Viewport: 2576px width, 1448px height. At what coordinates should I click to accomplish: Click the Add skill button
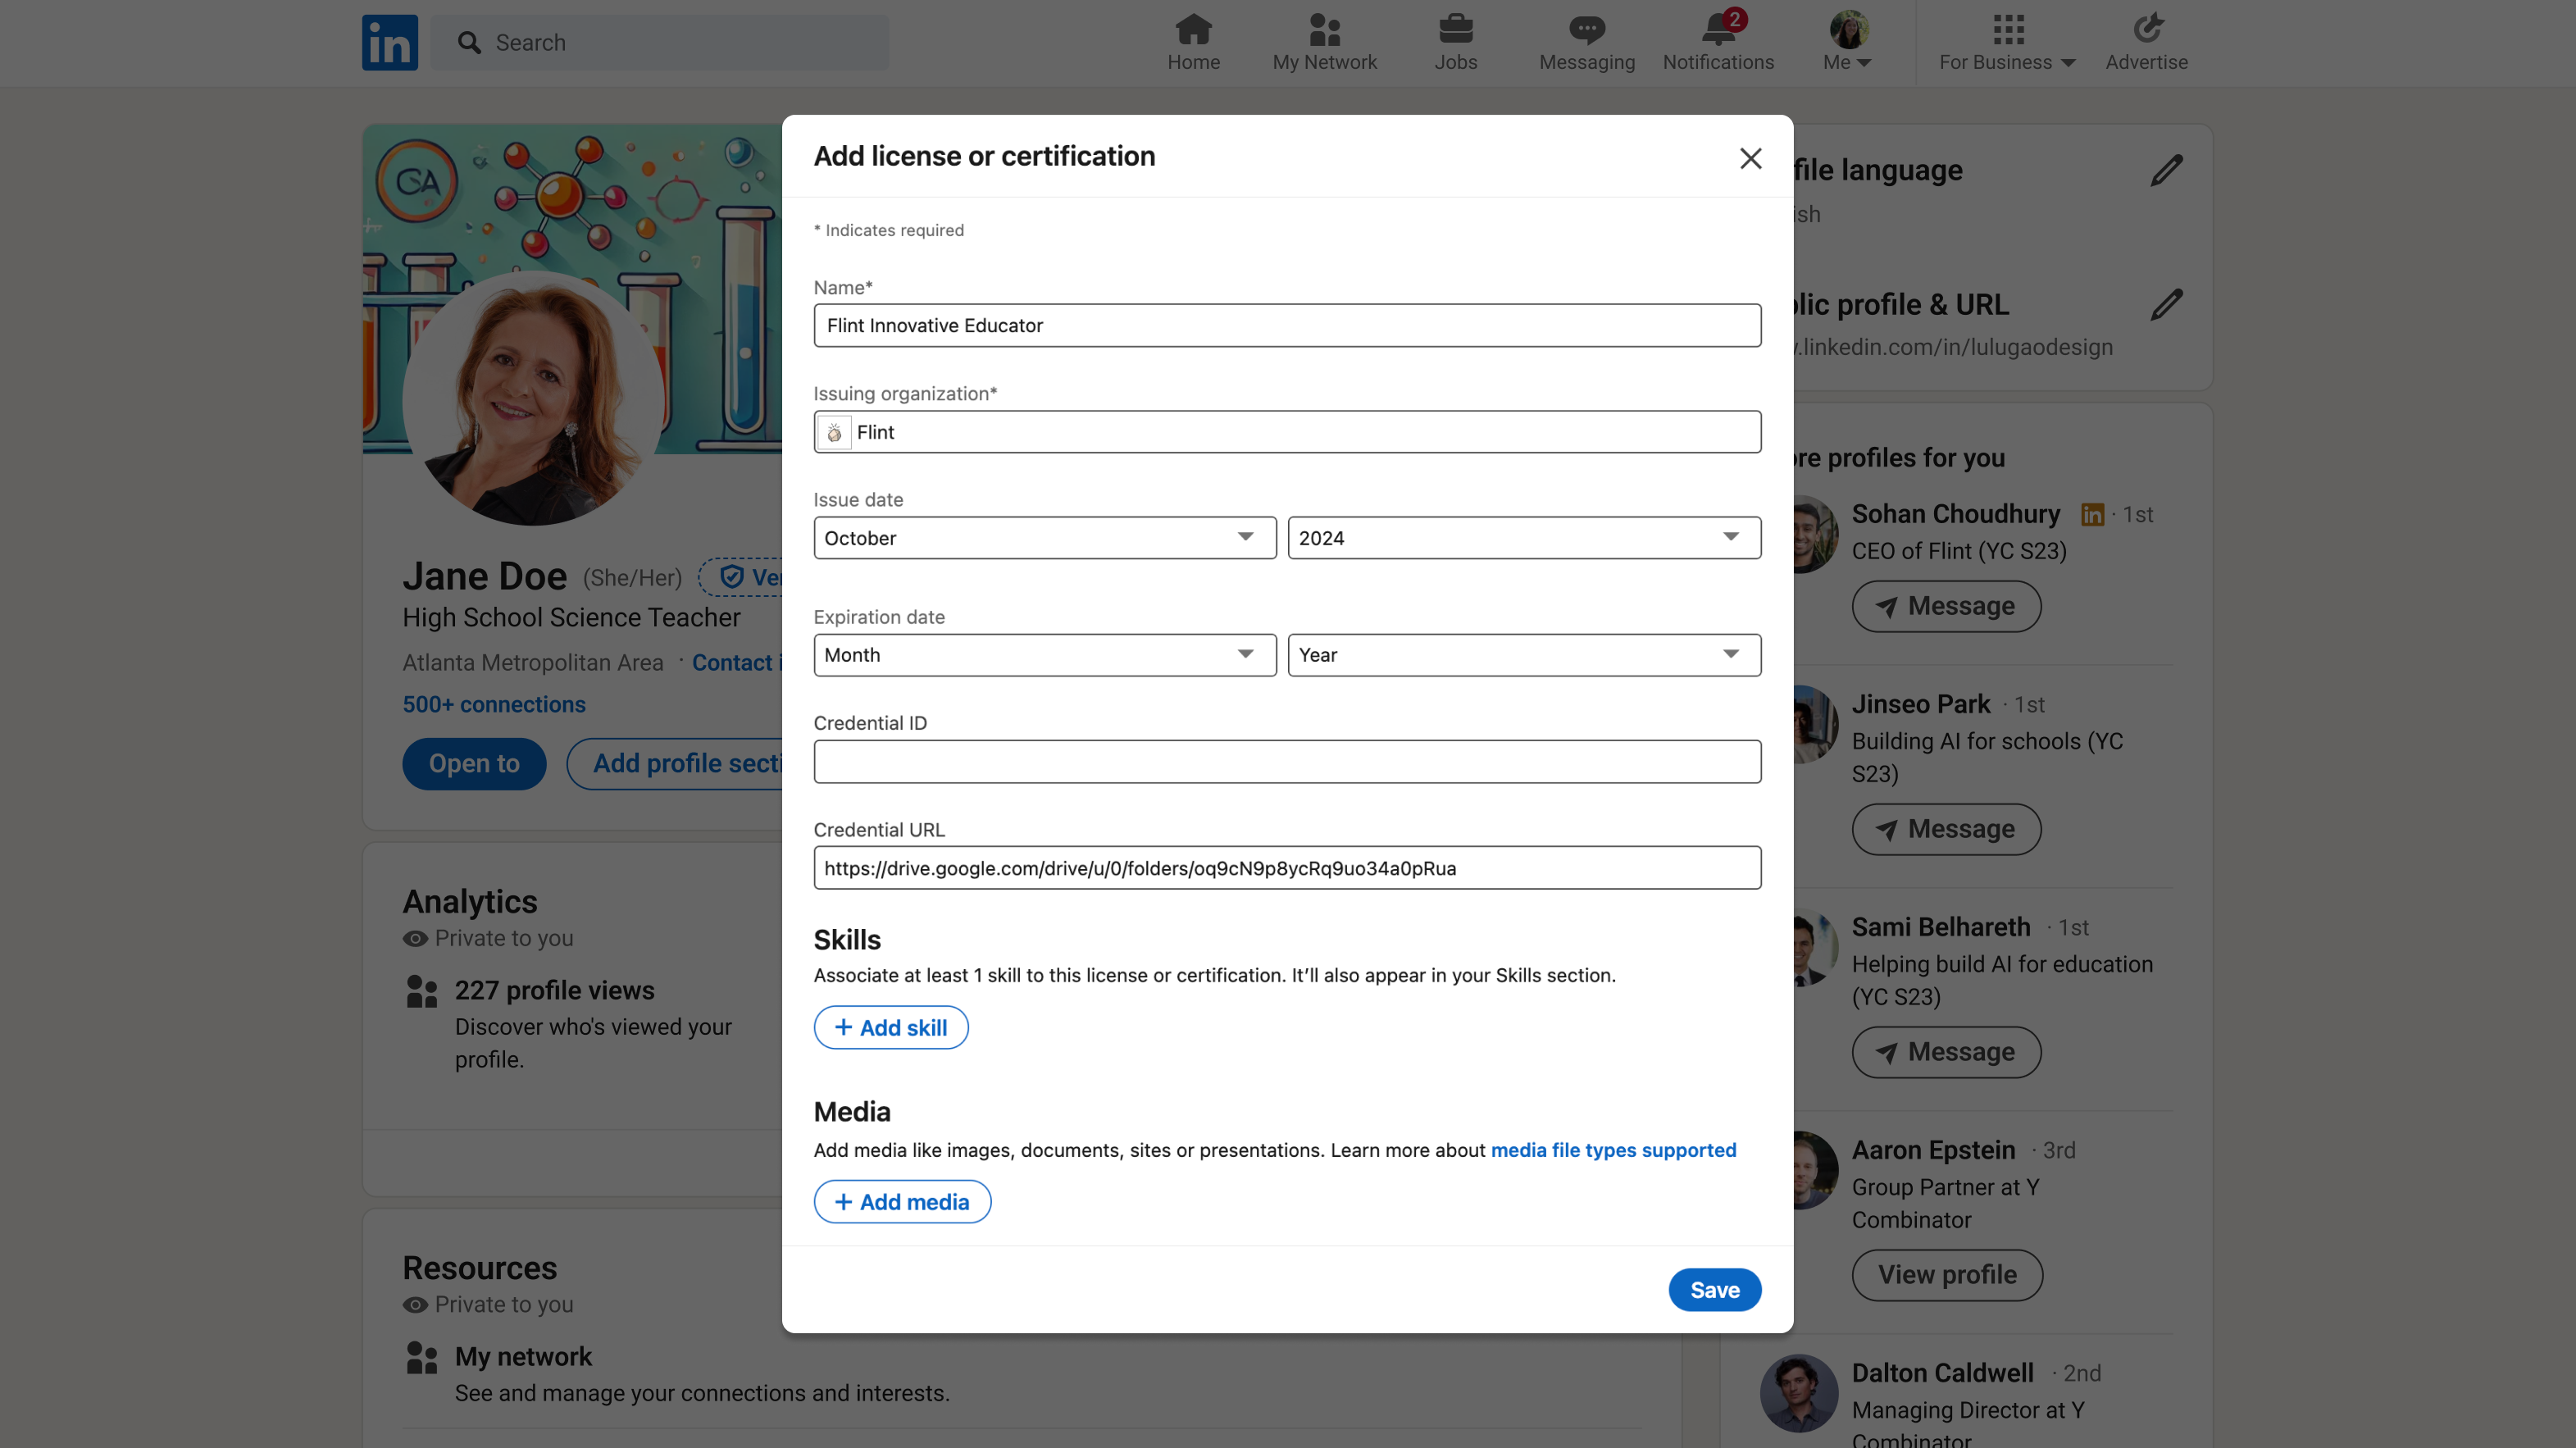(891, 1027)
